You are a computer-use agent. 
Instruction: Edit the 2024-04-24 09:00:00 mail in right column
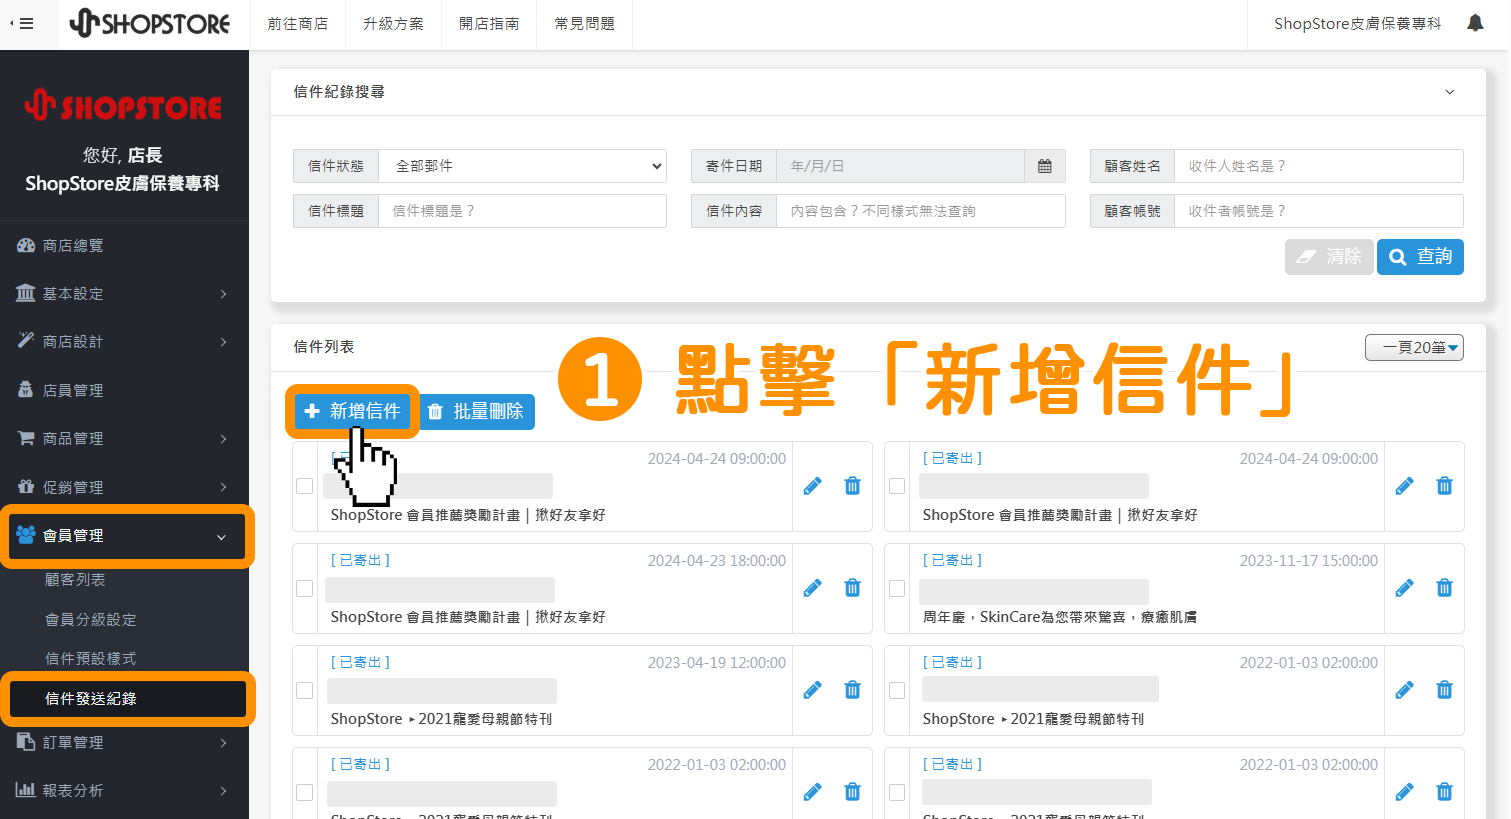[x=1405, y=486]
